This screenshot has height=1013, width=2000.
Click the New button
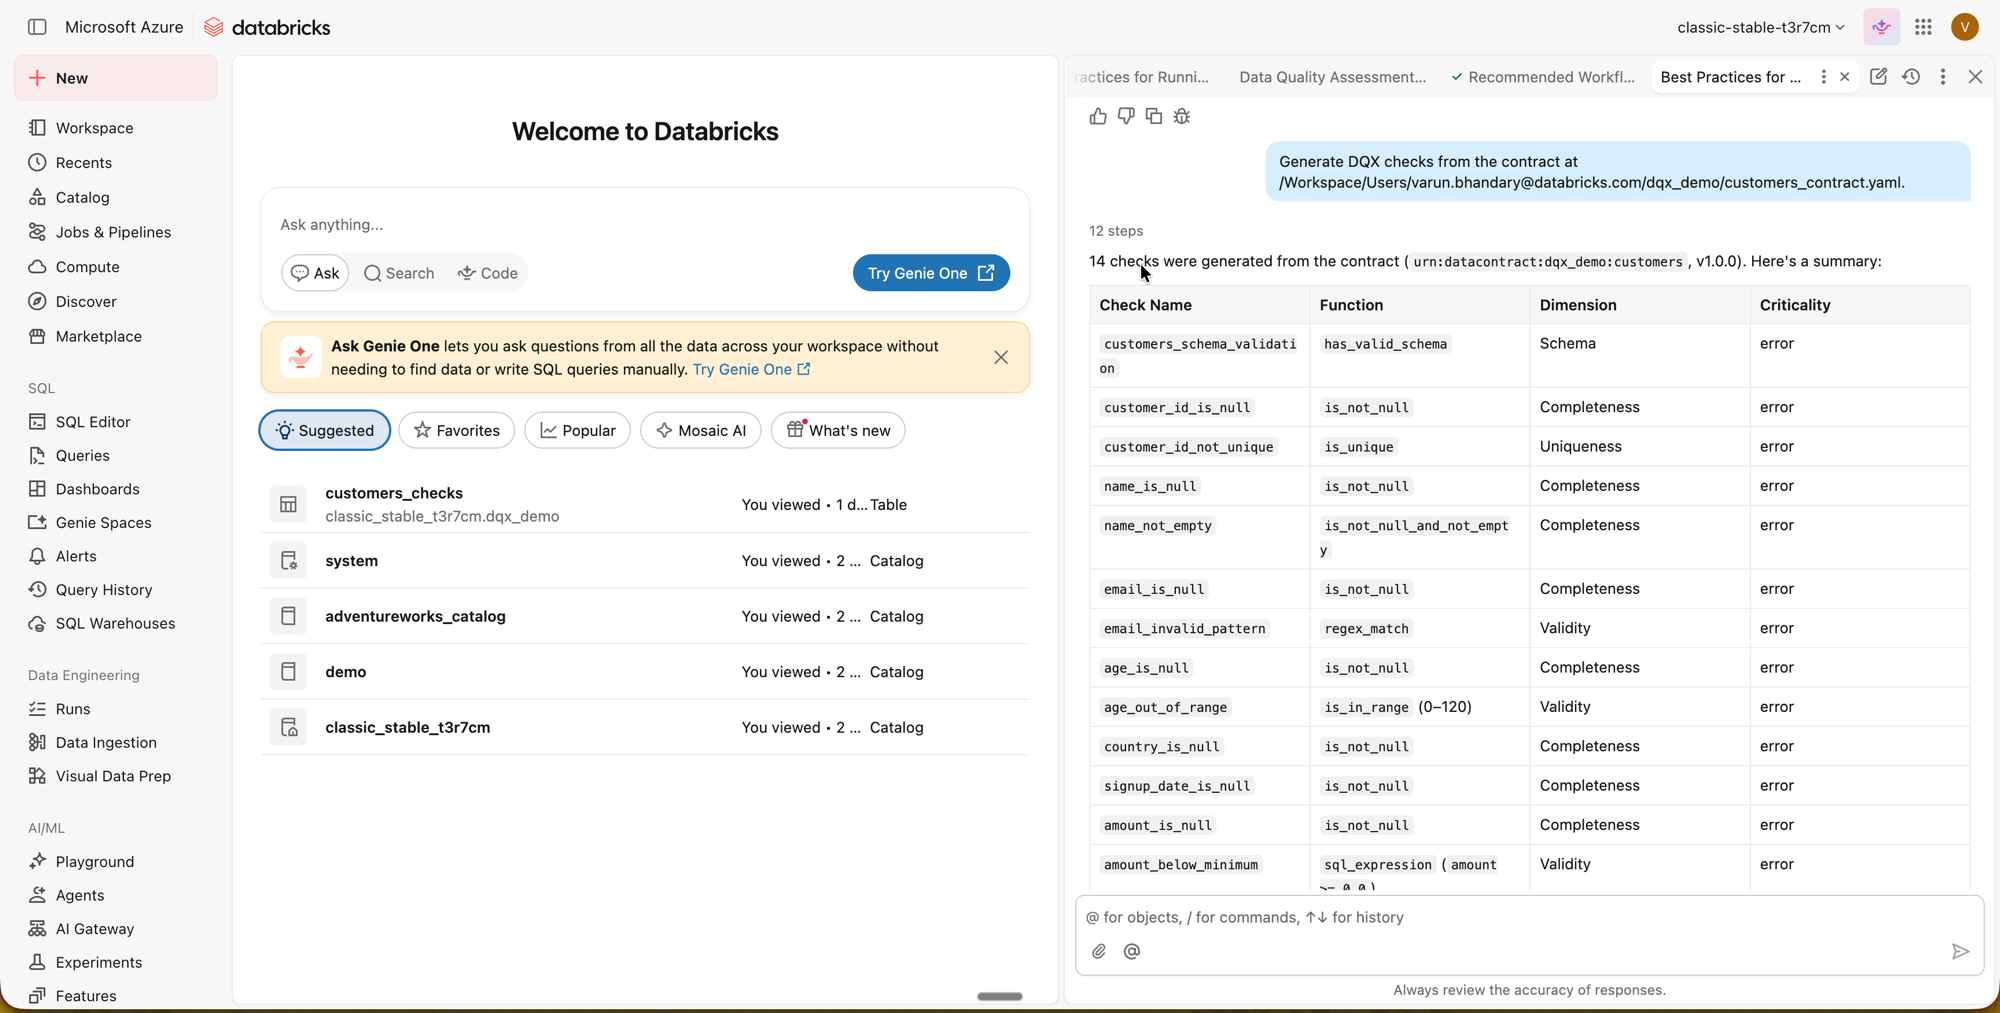pos(116,78)
